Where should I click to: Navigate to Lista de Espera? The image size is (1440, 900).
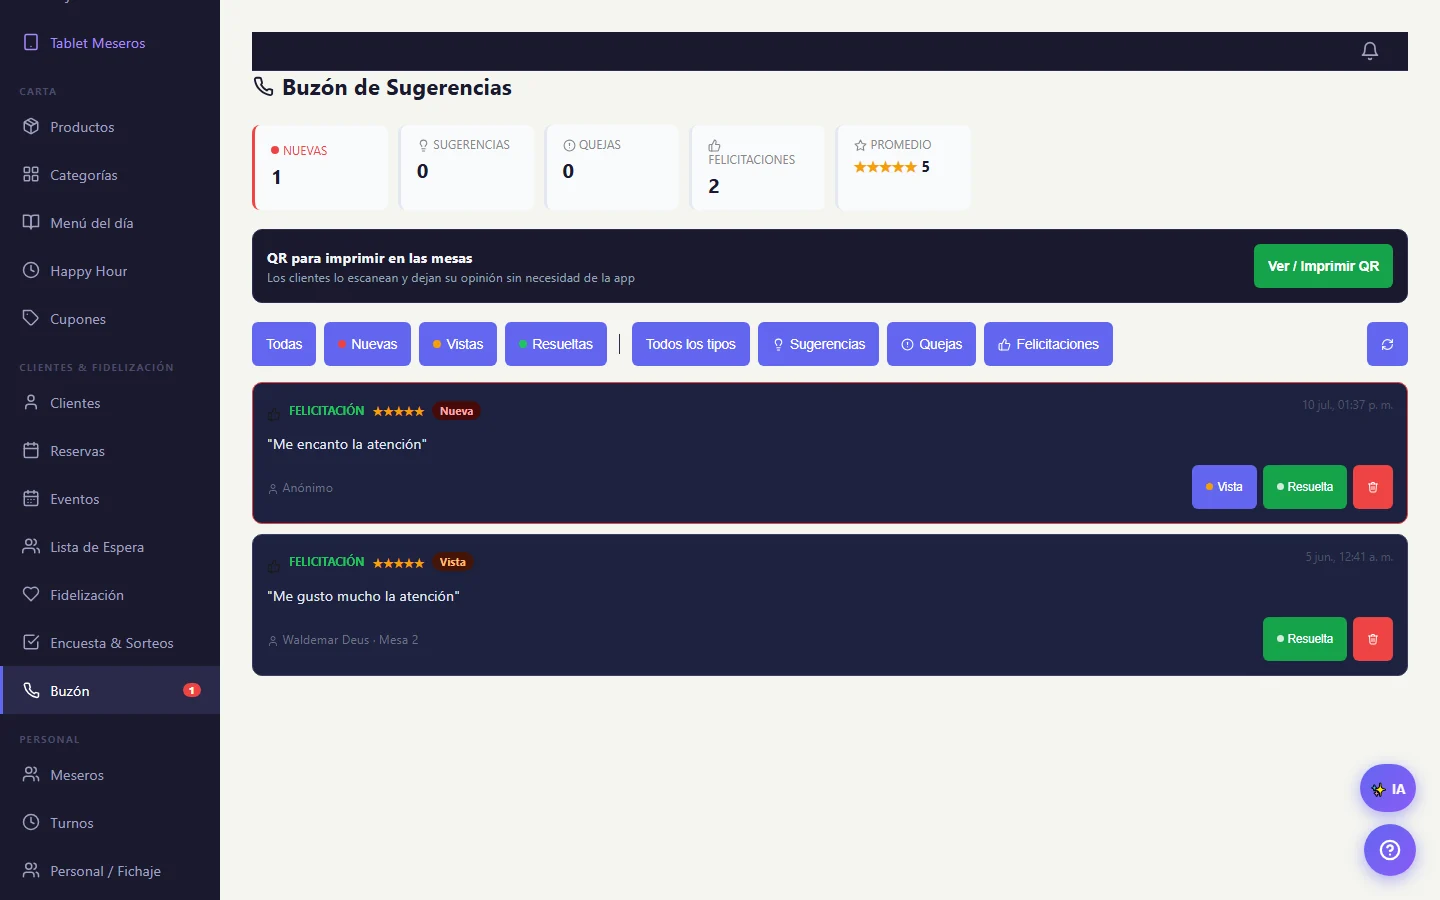(110, 547)
